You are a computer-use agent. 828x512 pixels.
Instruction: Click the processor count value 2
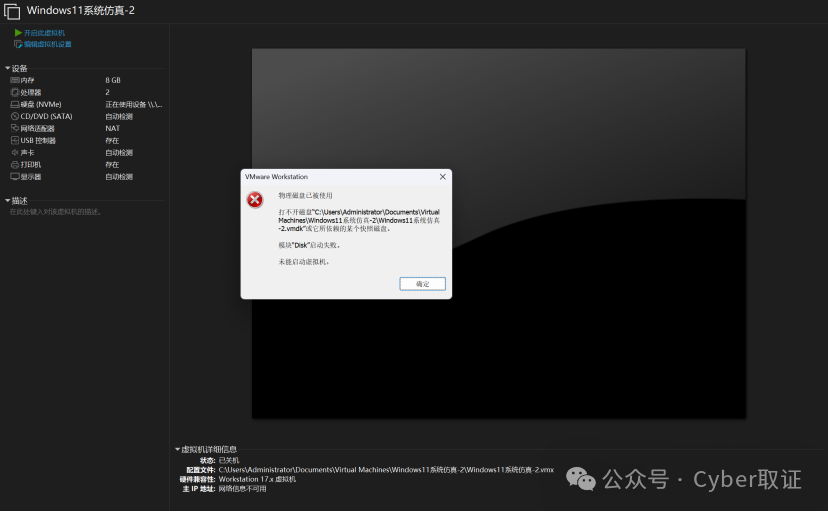[x=107, y=92]
